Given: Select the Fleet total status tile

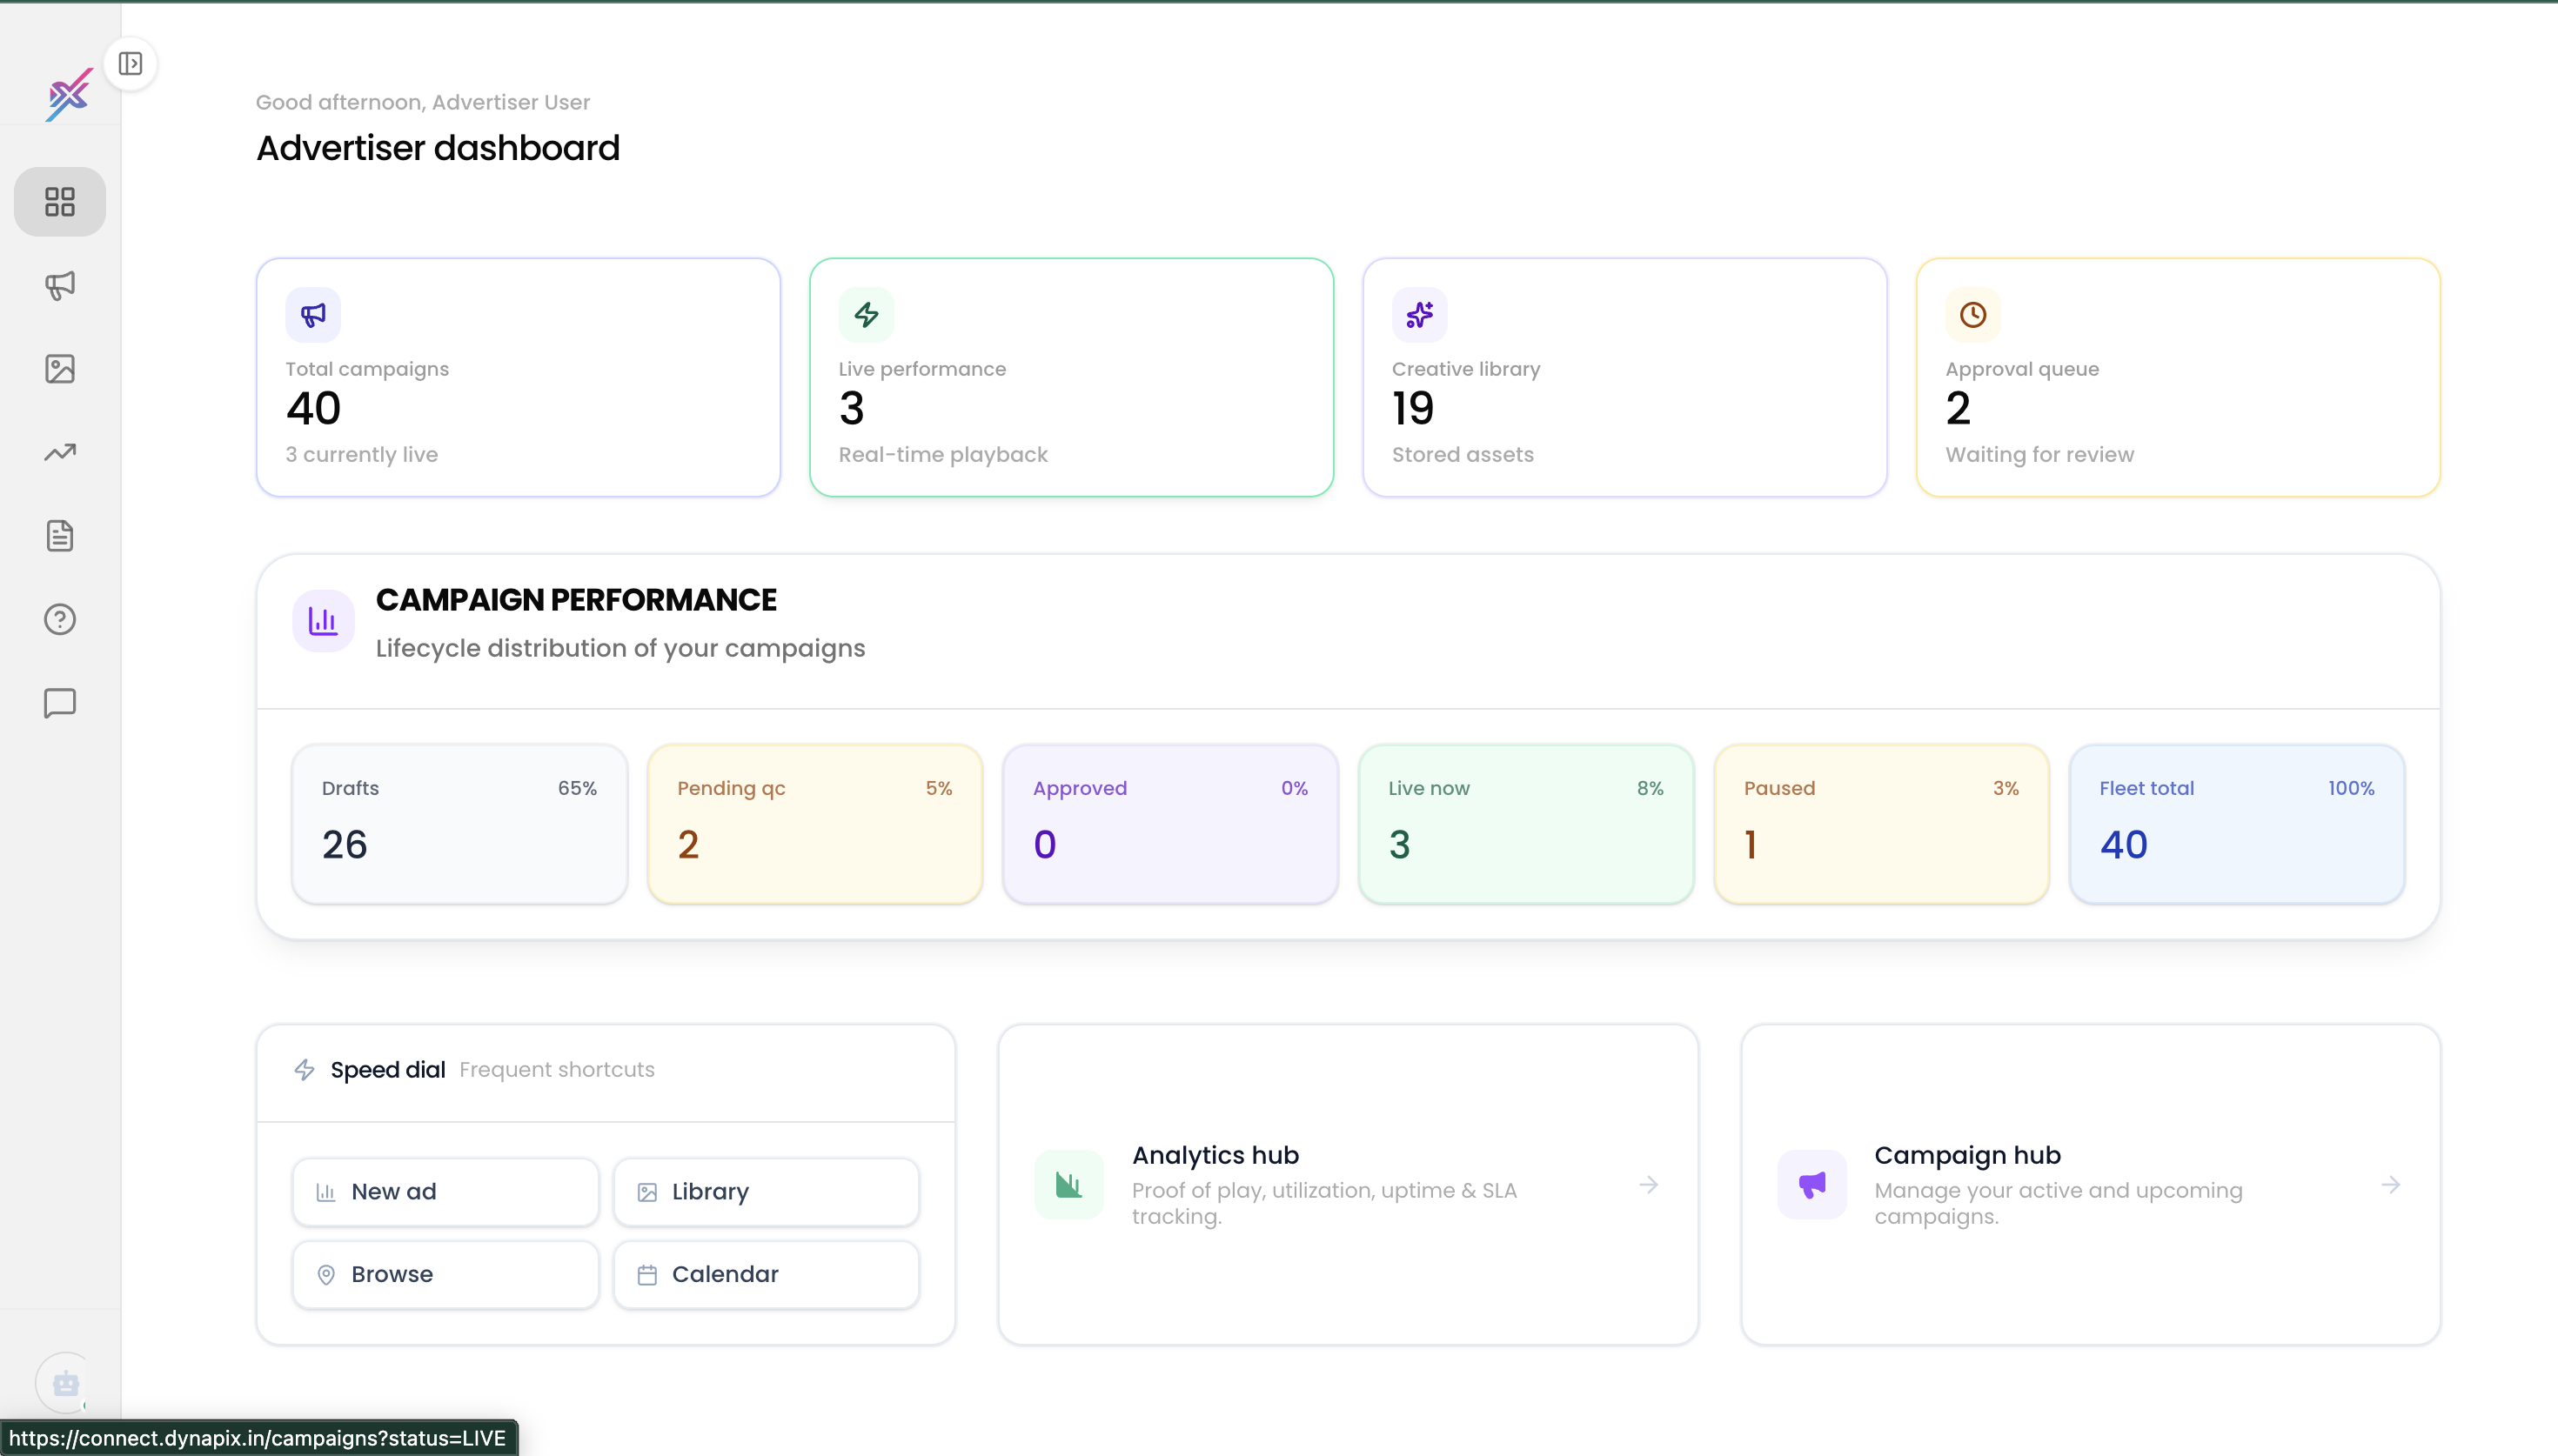Looking at the screenshot, I should pos(2237,824).
